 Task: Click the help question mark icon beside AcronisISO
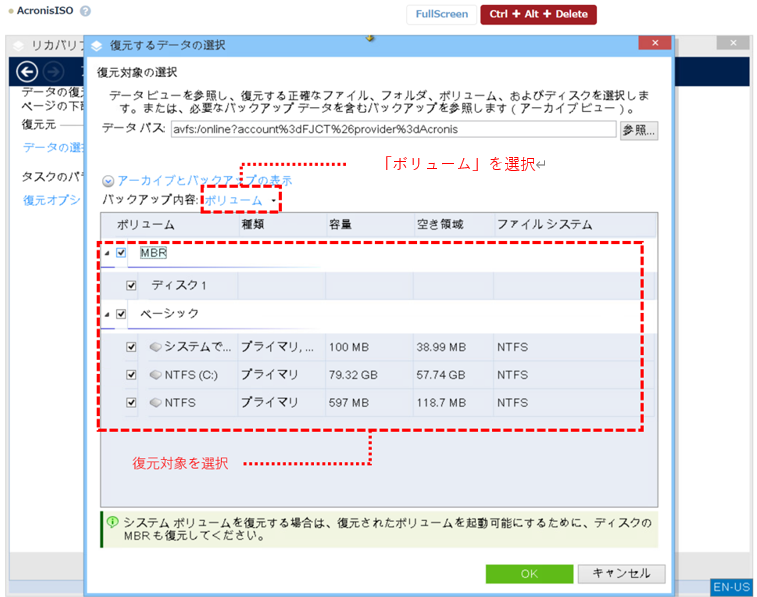(85, 12)
